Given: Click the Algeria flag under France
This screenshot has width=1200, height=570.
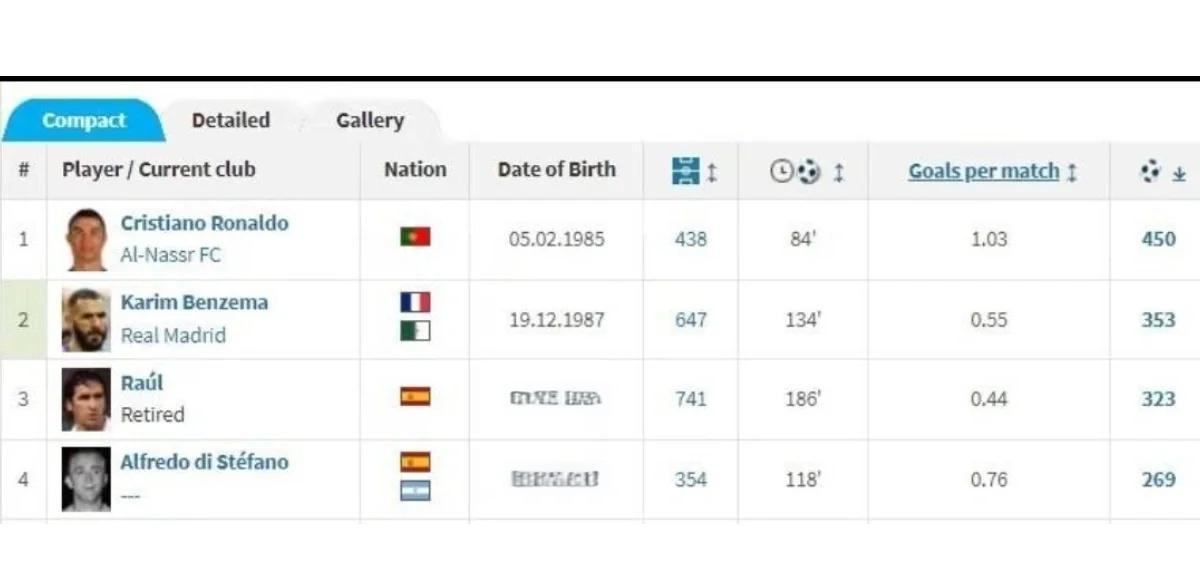Looking at the screenshot, I should click(415, 330).
